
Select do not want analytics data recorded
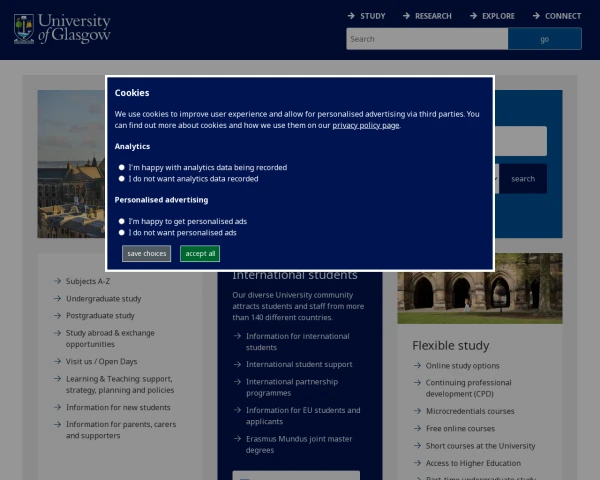(122, 179)
